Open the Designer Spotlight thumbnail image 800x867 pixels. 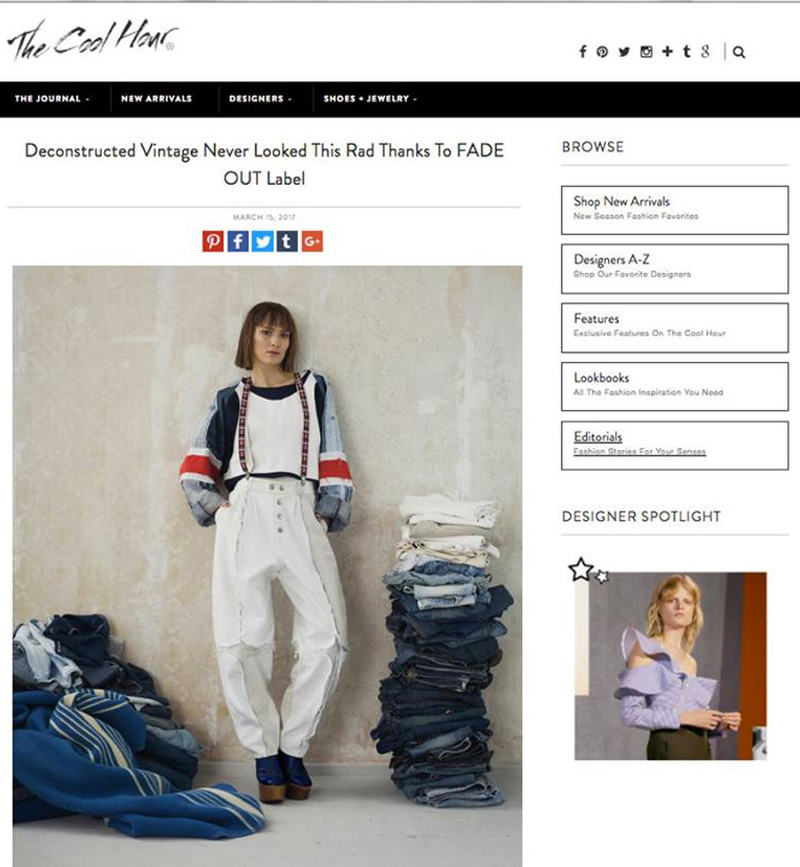click(x=670, y=665)
